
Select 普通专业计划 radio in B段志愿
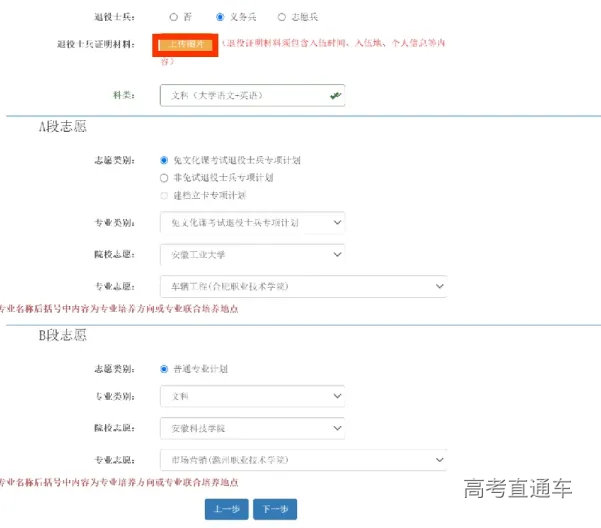tap(164, 369)
